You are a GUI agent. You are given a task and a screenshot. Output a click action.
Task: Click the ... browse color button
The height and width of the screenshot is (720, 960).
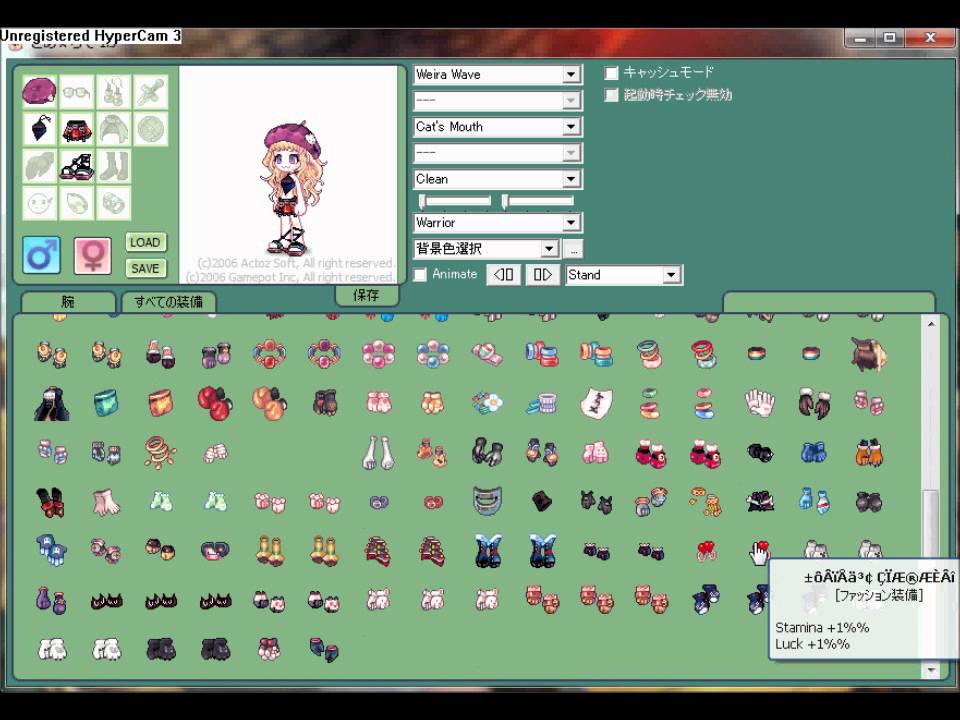coord(573,249)
